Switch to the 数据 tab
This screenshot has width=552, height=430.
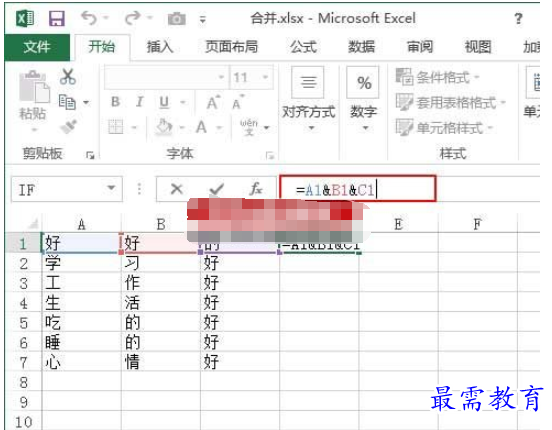tap(362, 47)
